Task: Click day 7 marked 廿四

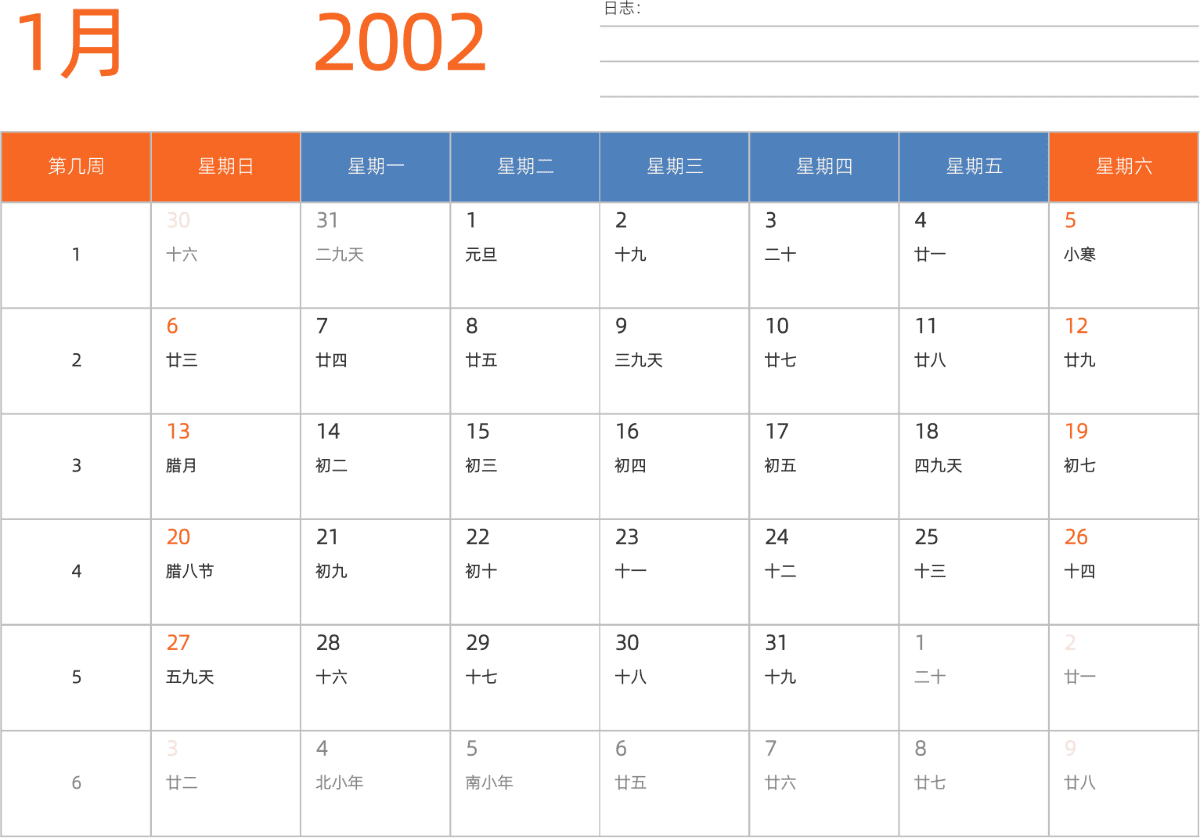Action: pos(376,361)
